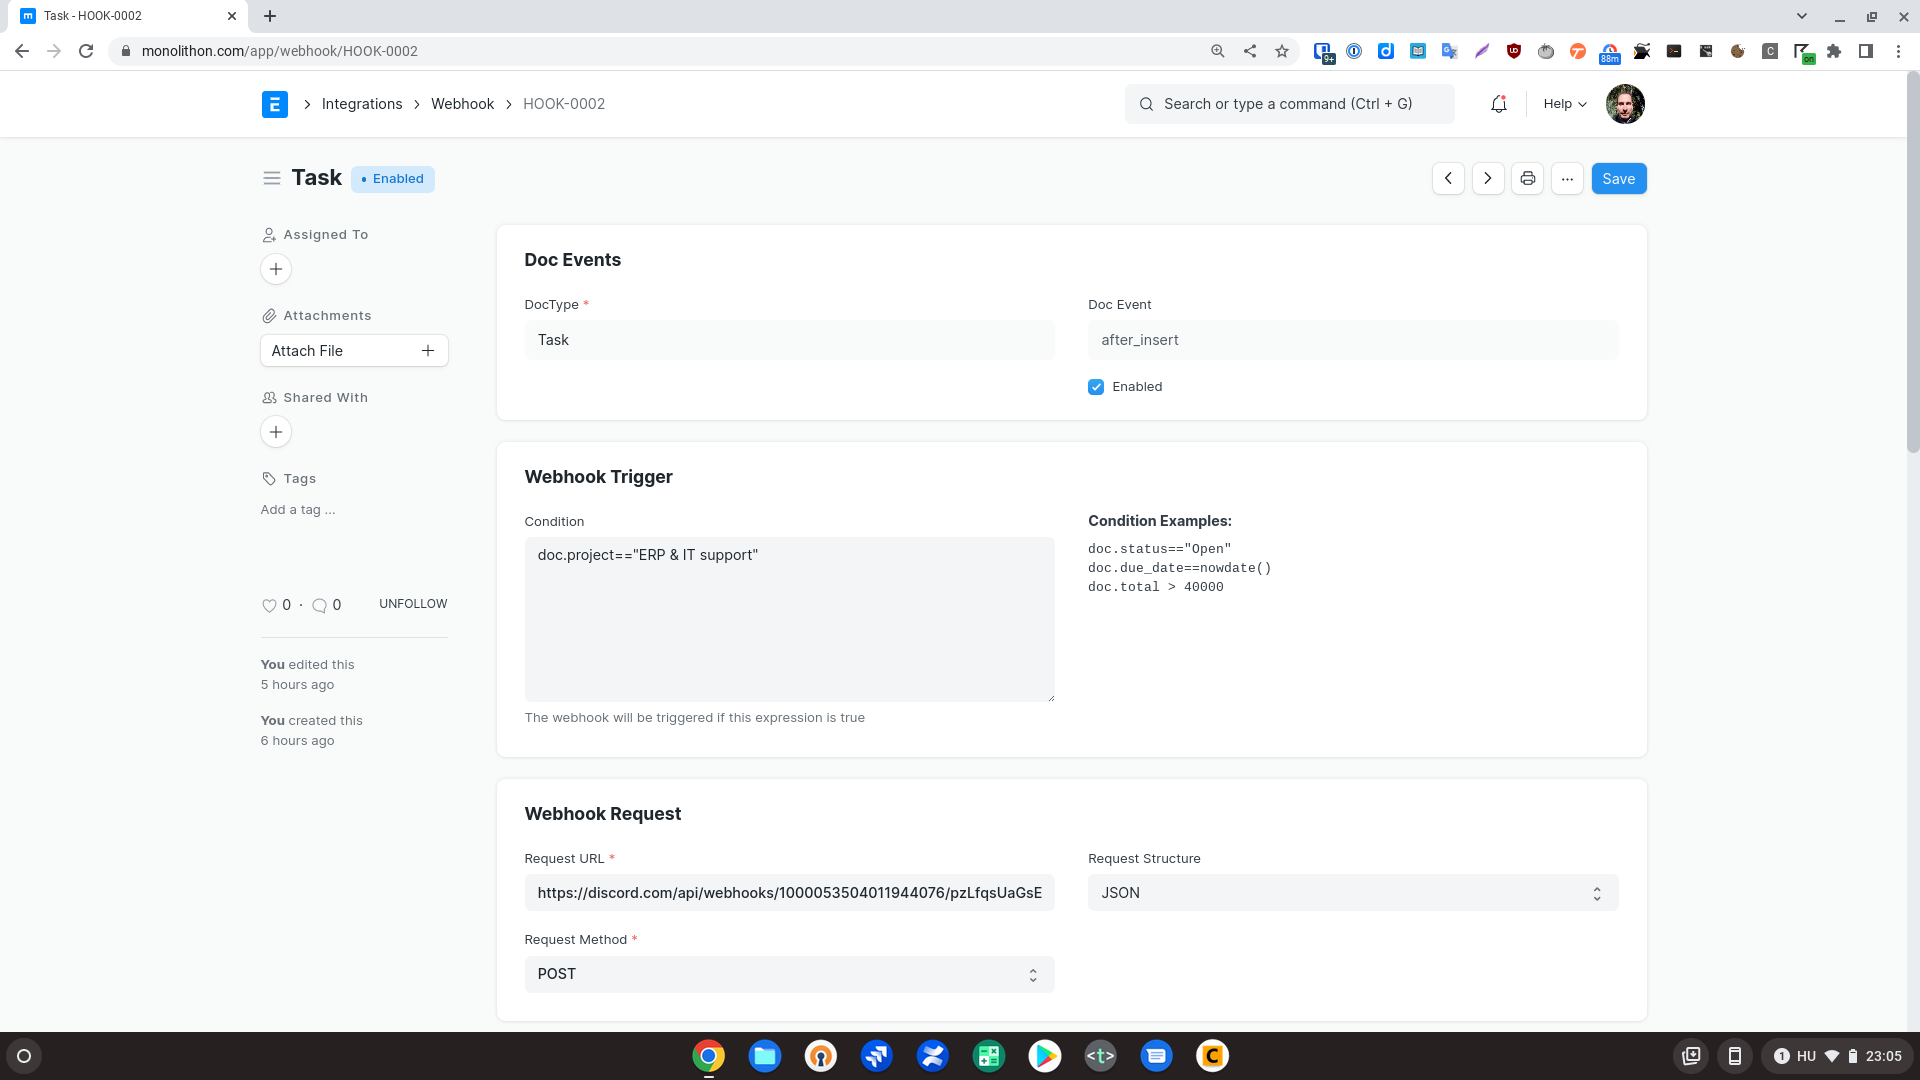Open Files app in the shelf
The image size is (1920, 1080).
[x=765, y=1056]
